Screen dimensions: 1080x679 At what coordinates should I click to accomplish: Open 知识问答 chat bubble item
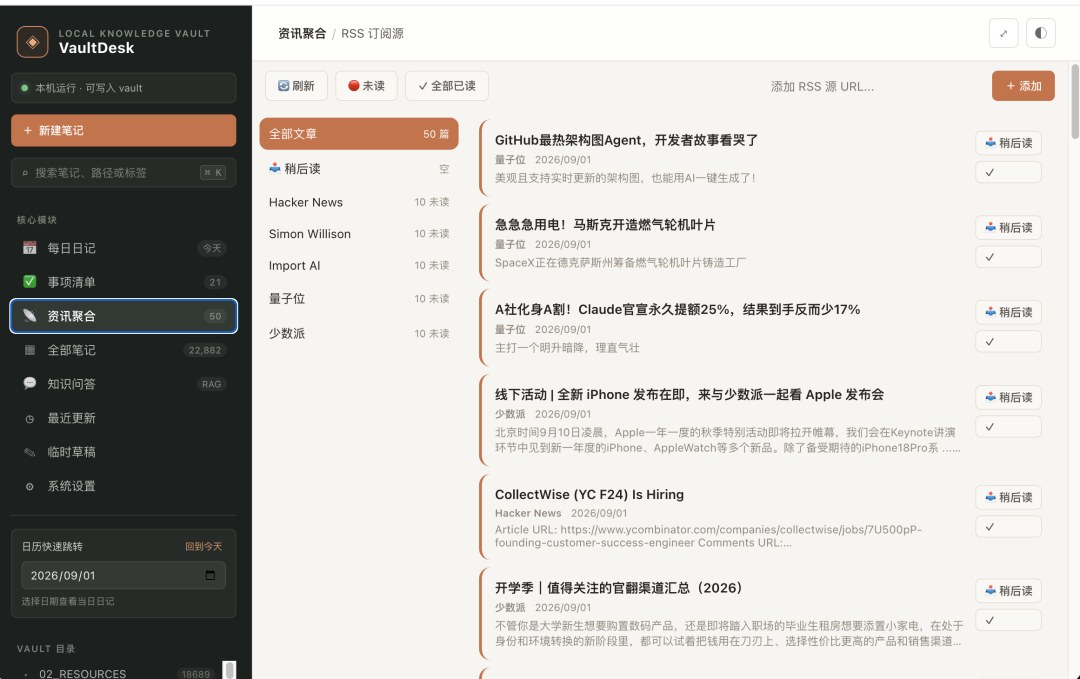123,384
